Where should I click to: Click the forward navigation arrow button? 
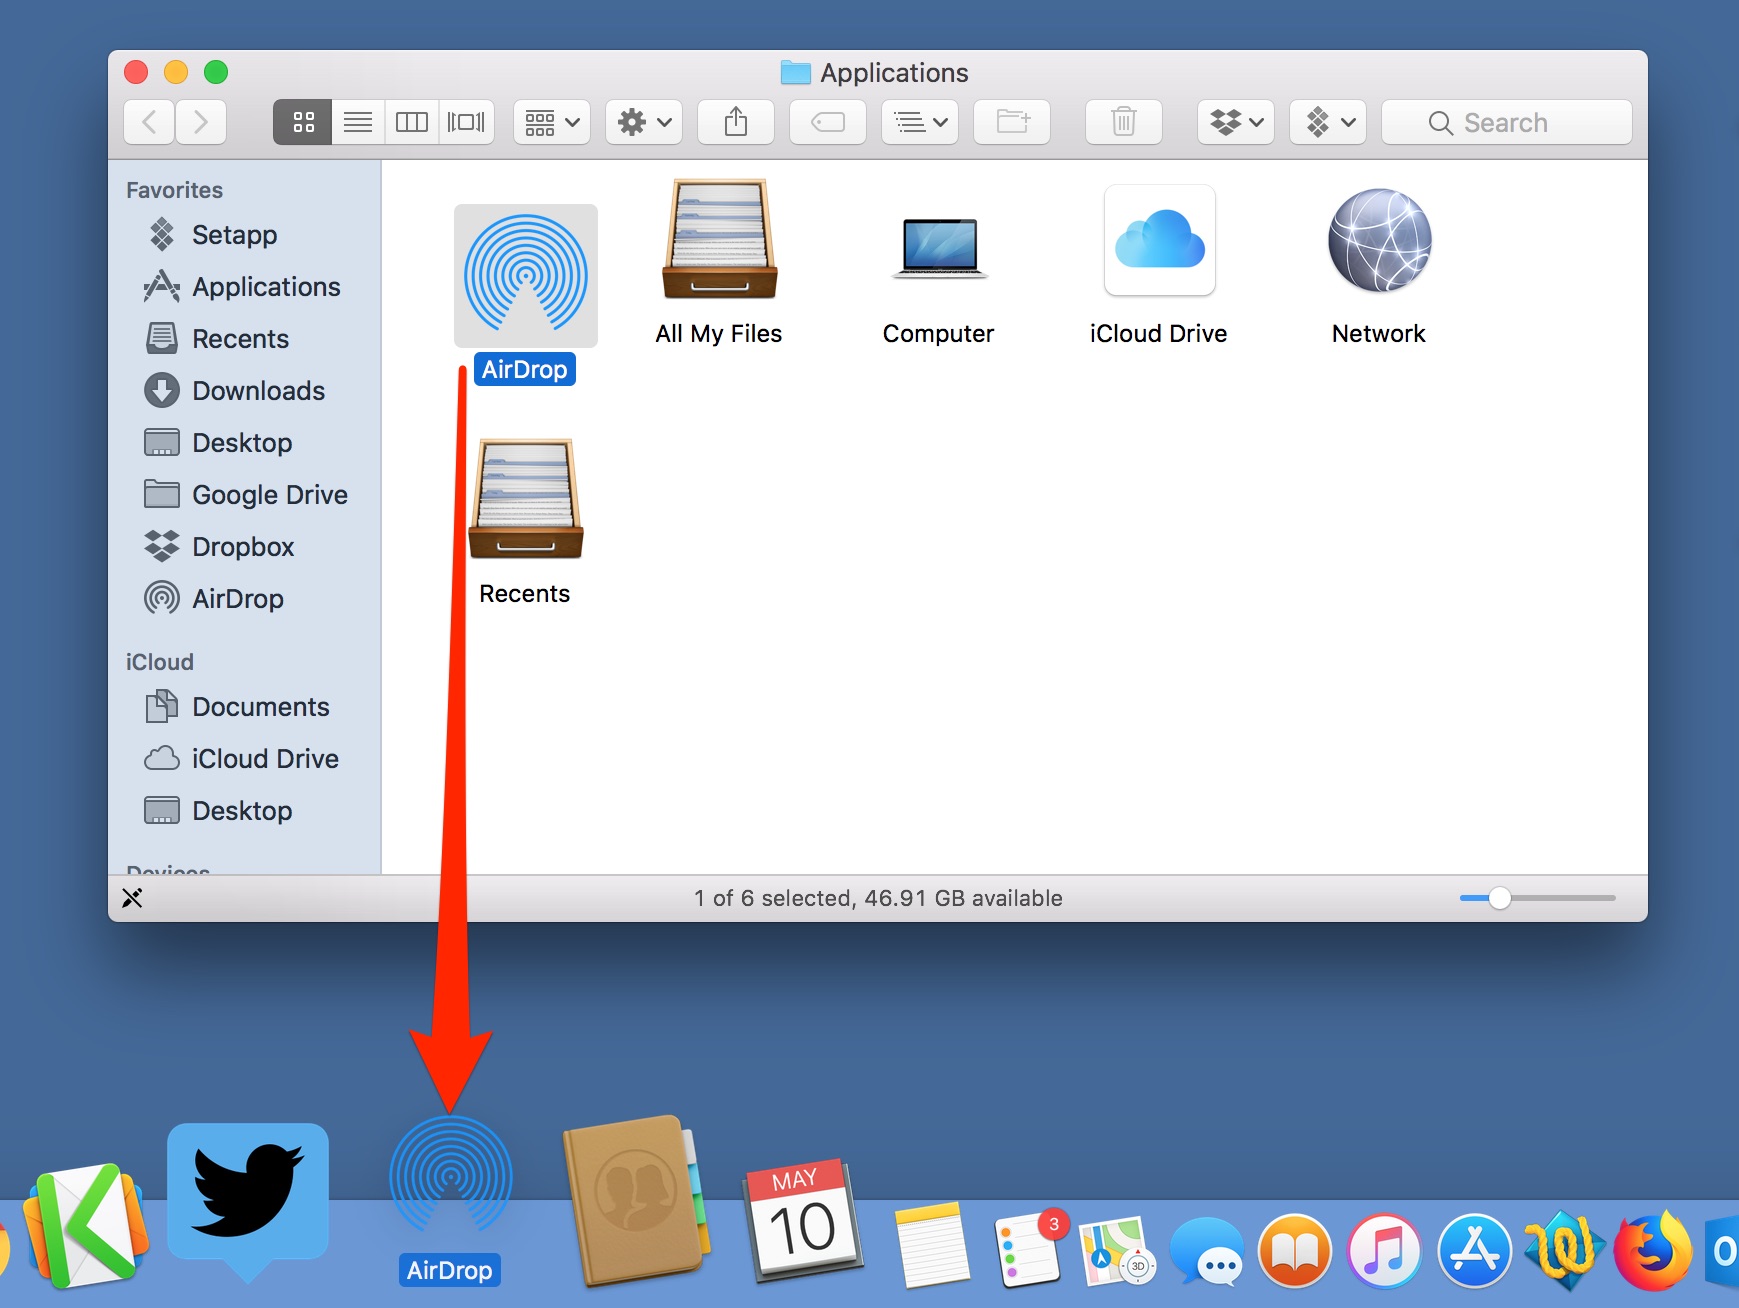[201, 122]
